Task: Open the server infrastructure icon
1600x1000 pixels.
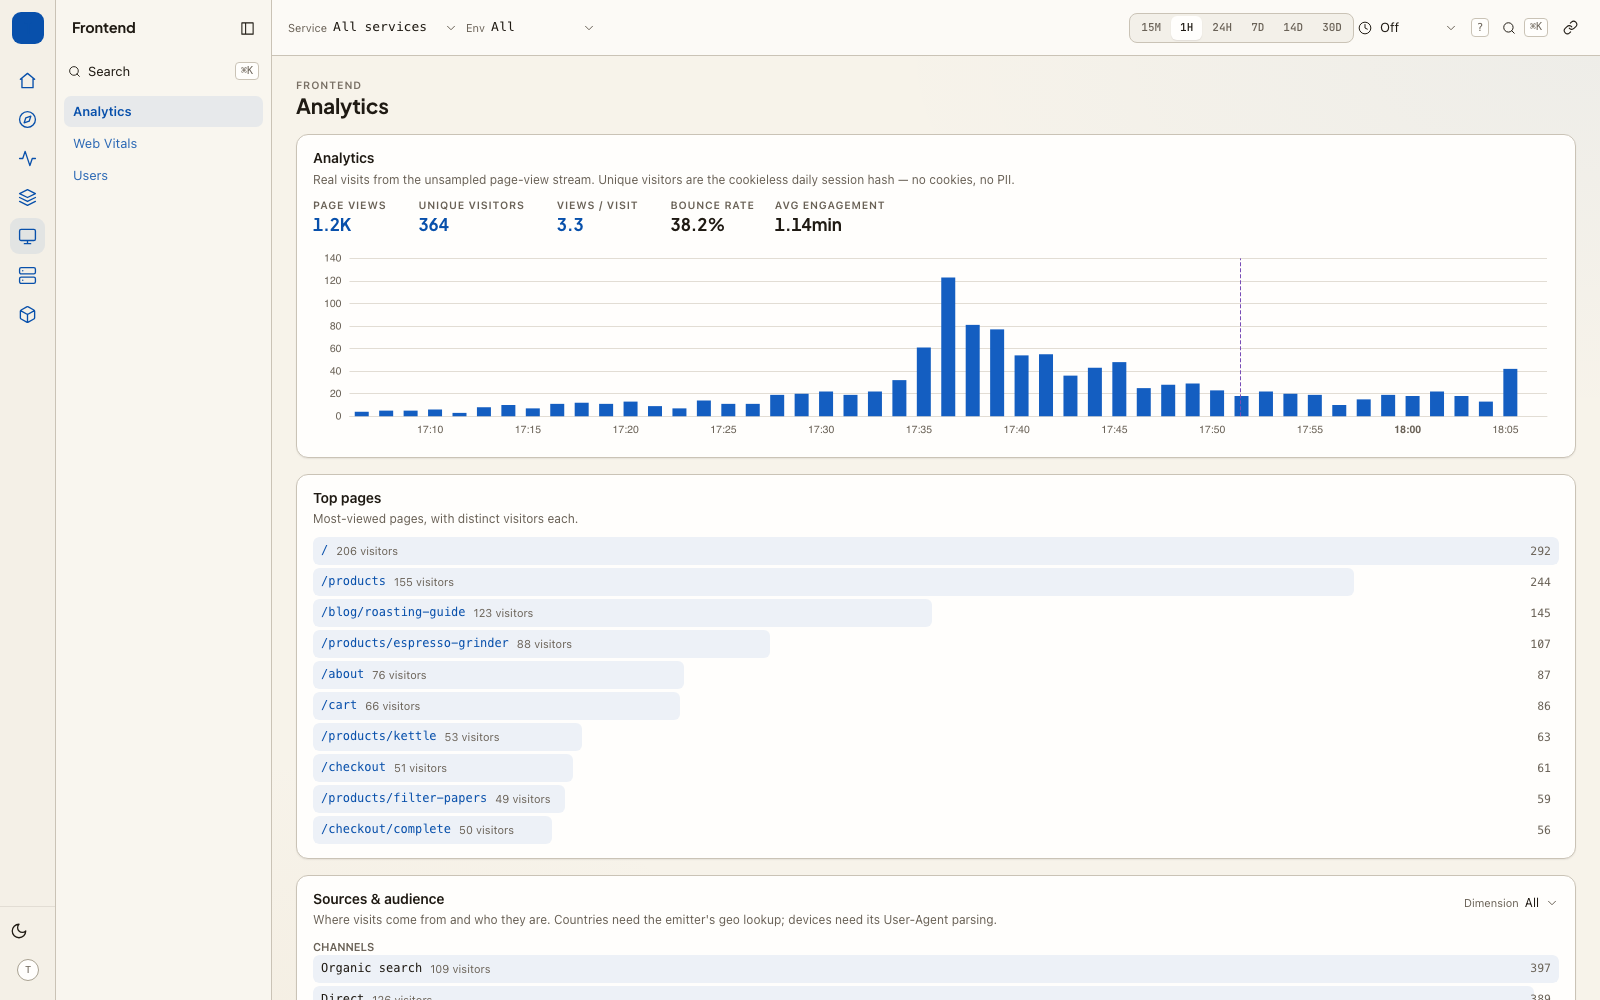Action: click(28, 276)
